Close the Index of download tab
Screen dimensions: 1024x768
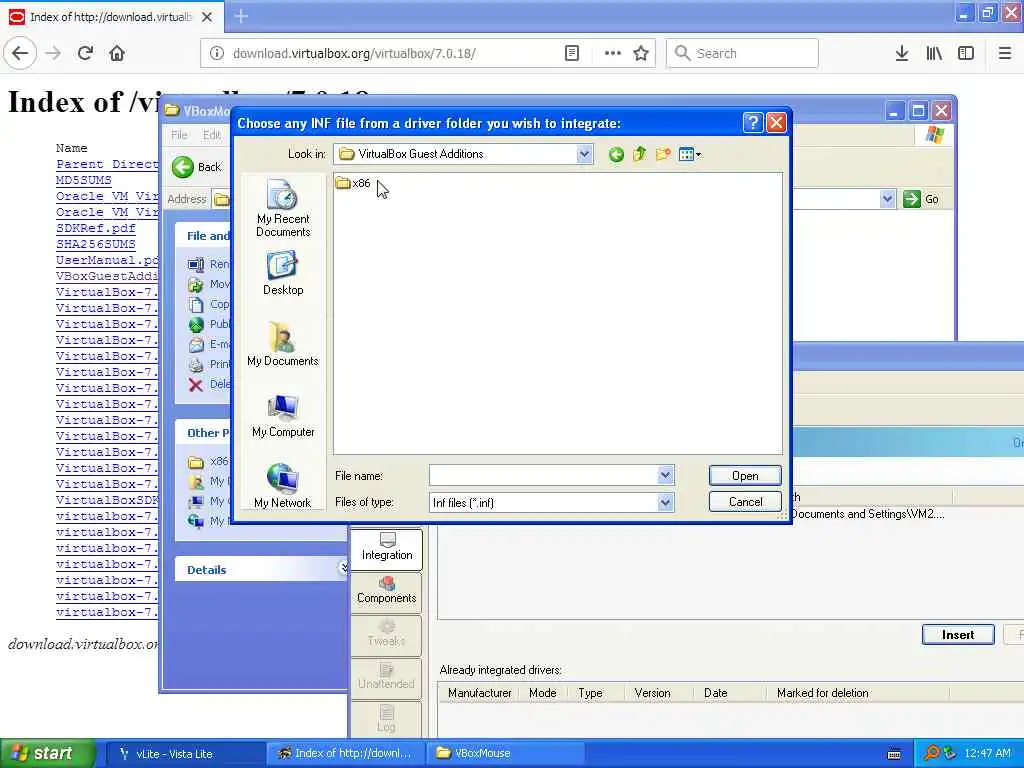tap(206, 17)
